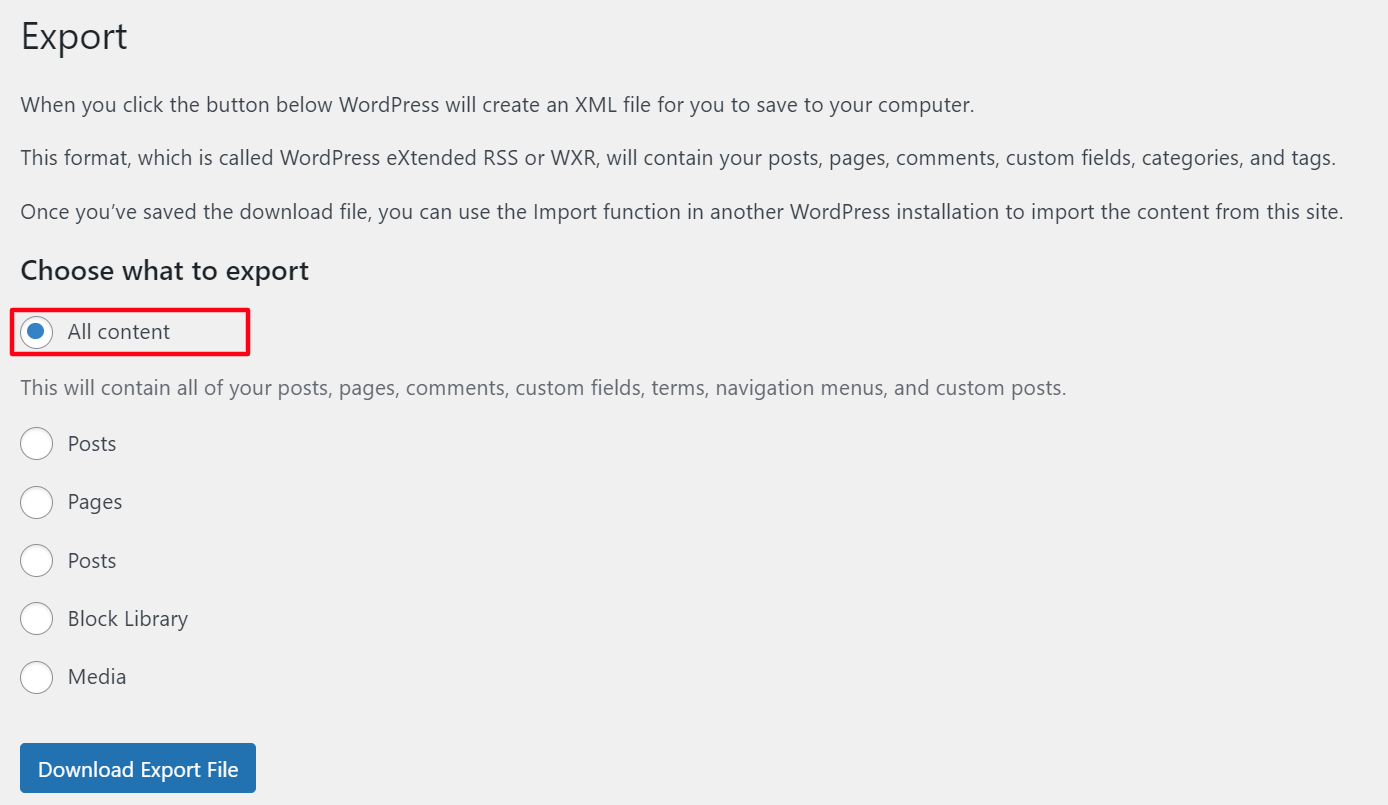Click the "Pages" label text
This screenshot has width=1388, height=805.
pyautogui.click(x=95, y=502)
